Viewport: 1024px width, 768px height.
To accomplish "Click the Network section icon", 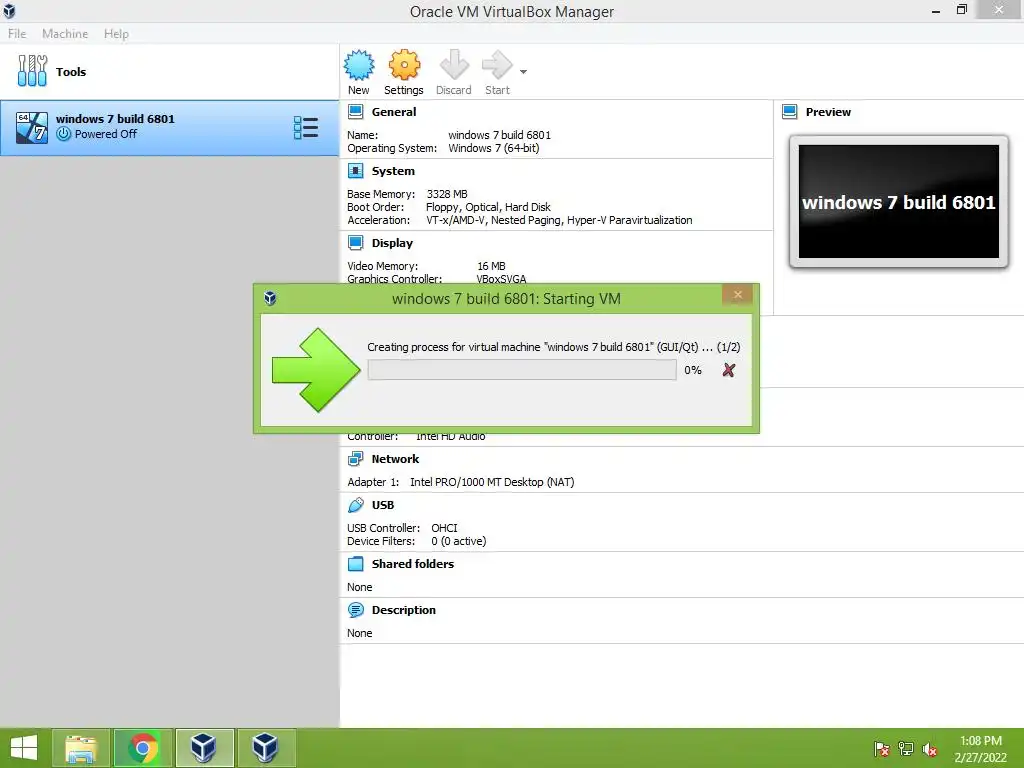I will [355, 459].
